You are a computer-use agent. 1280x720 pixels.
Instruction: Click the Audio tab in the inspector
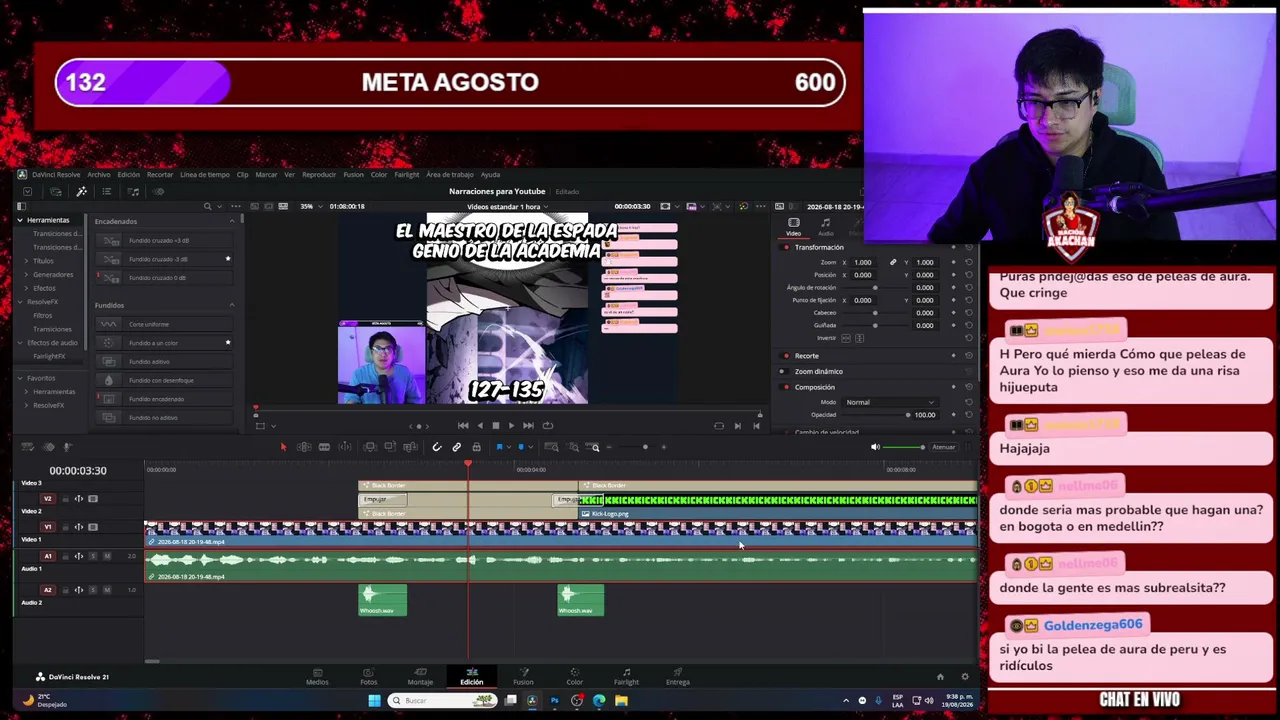[825, 226]
